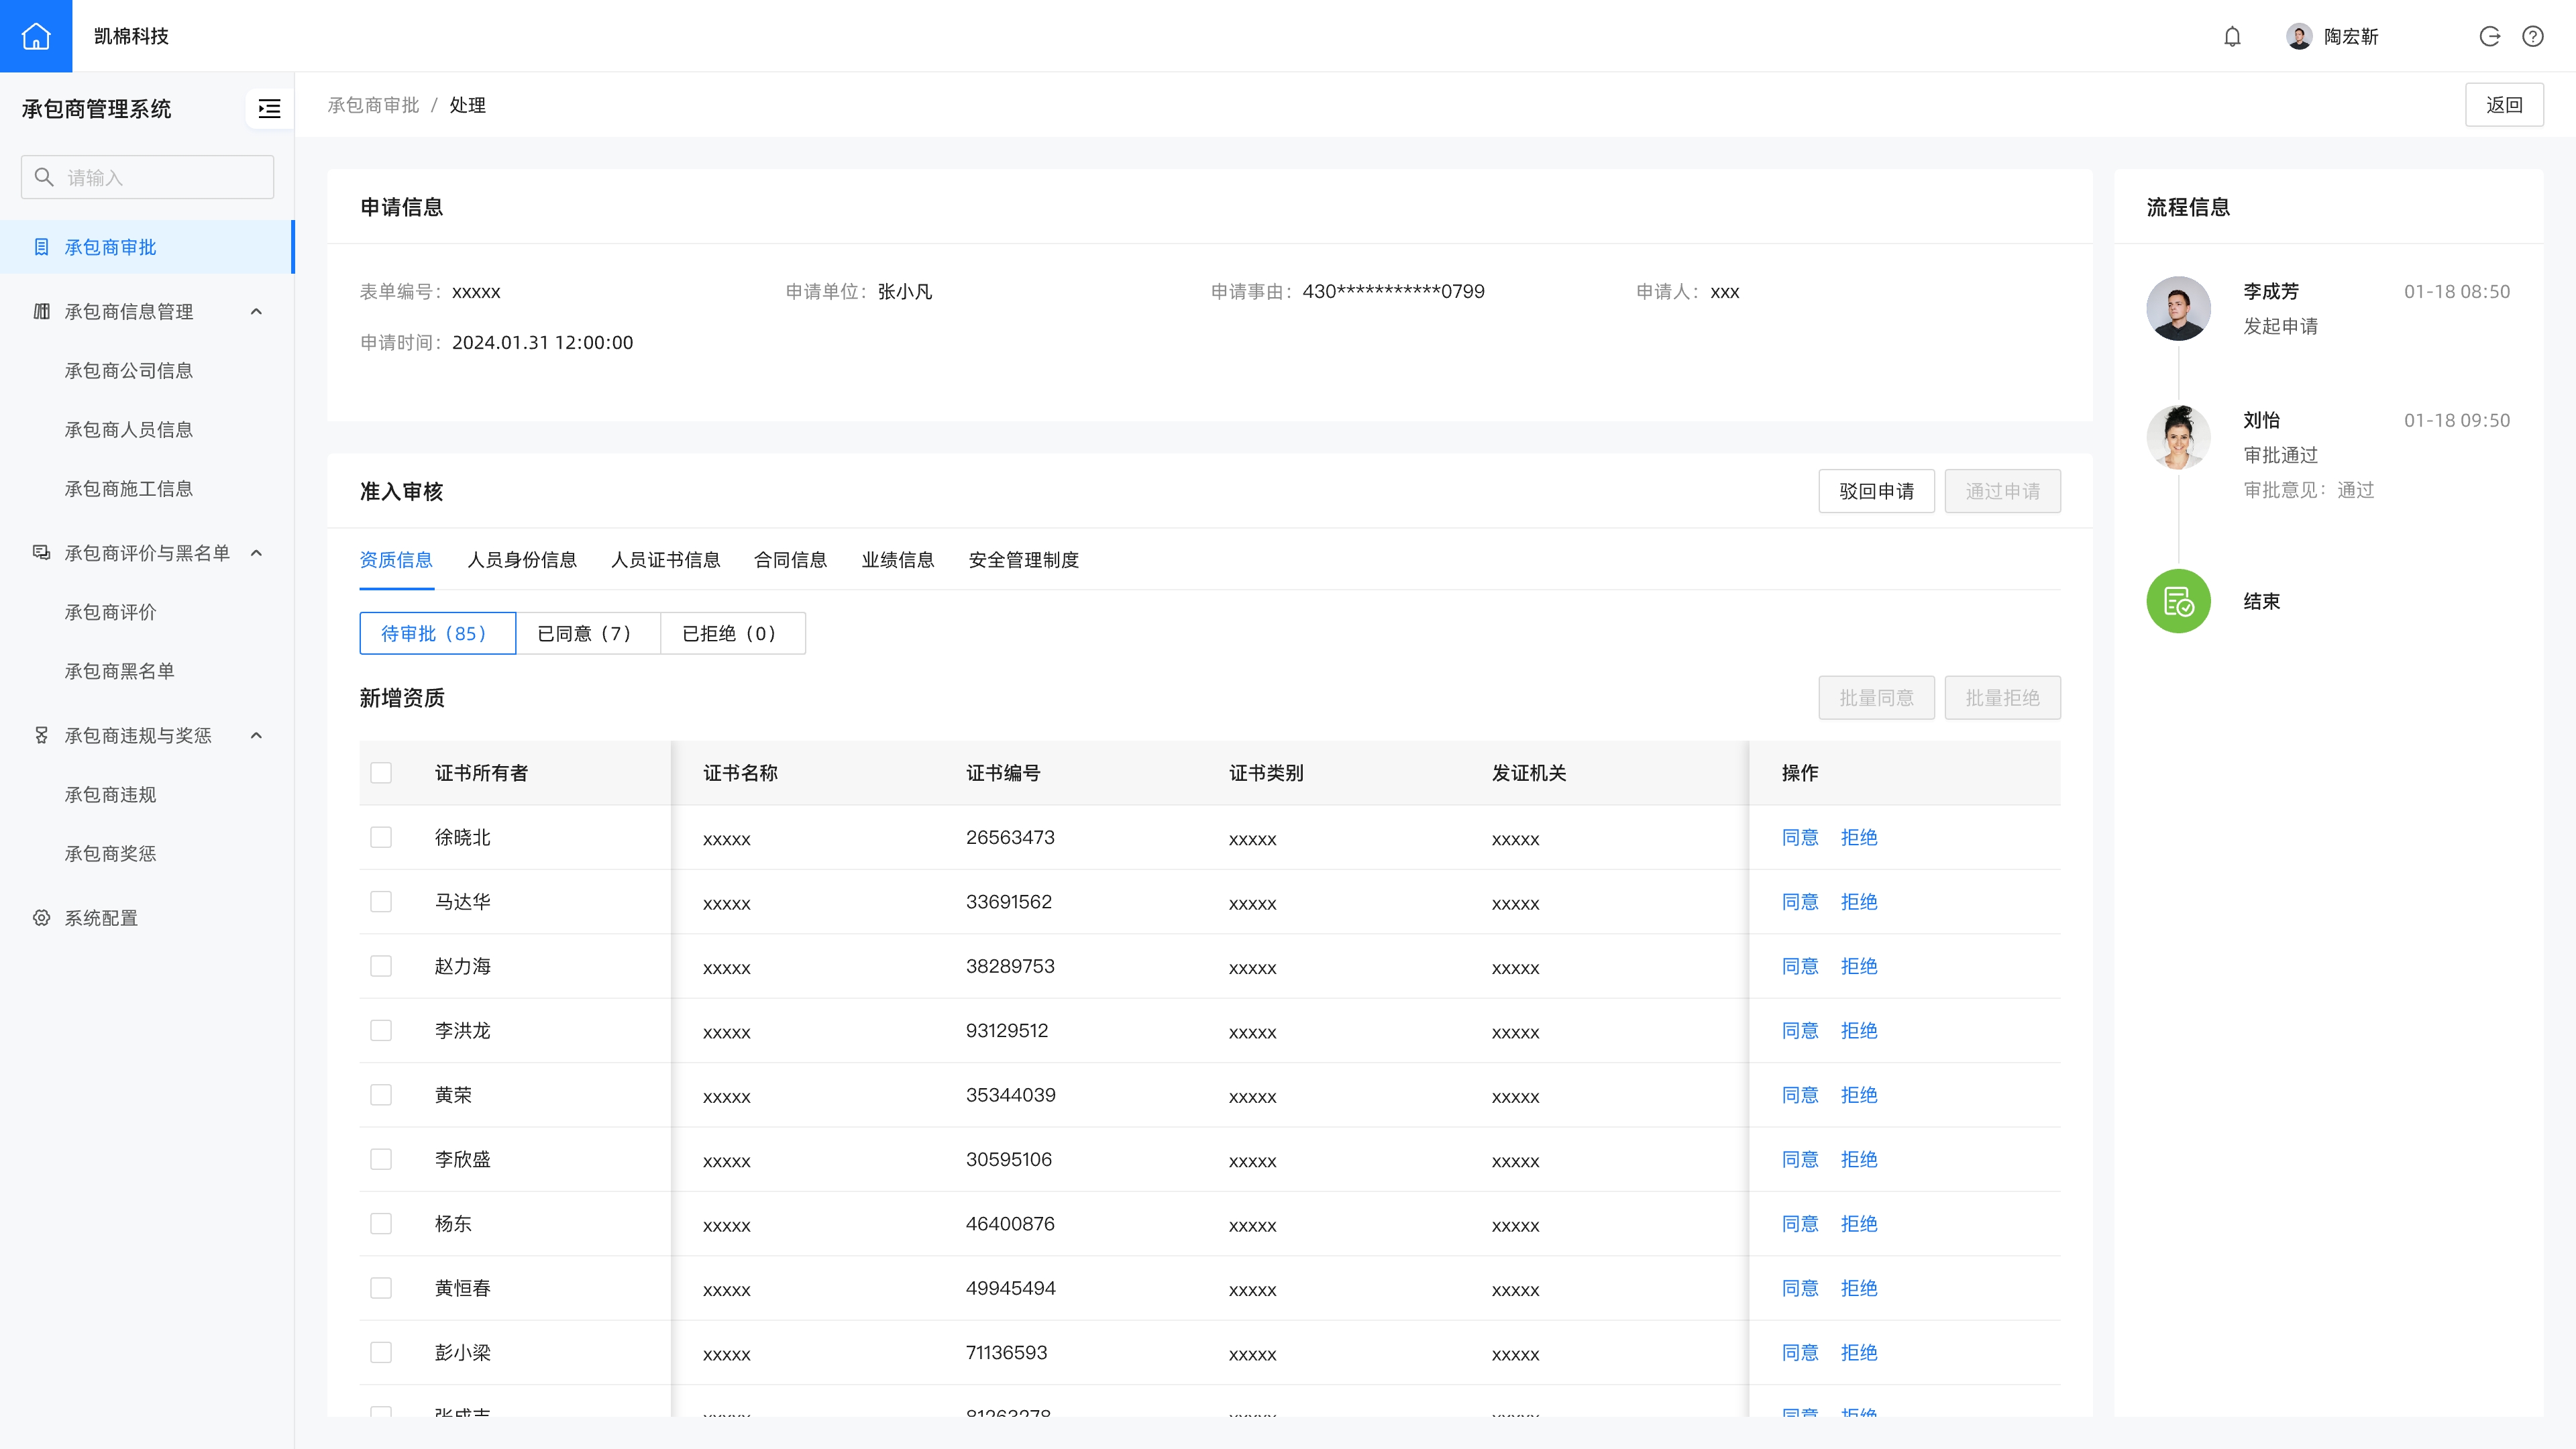Click 拒绝 for 马达华's certificate
This screenshot has width=2576, height=1449.
[x=1859, y=902]
